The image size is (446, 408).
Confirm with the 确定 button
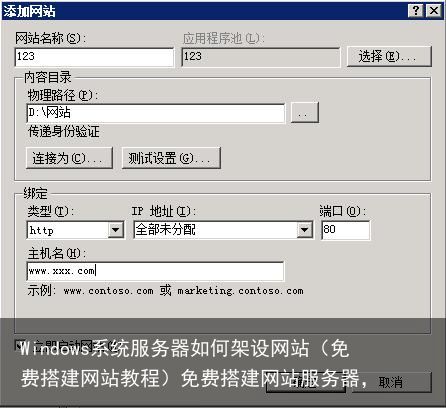[306, 382]
